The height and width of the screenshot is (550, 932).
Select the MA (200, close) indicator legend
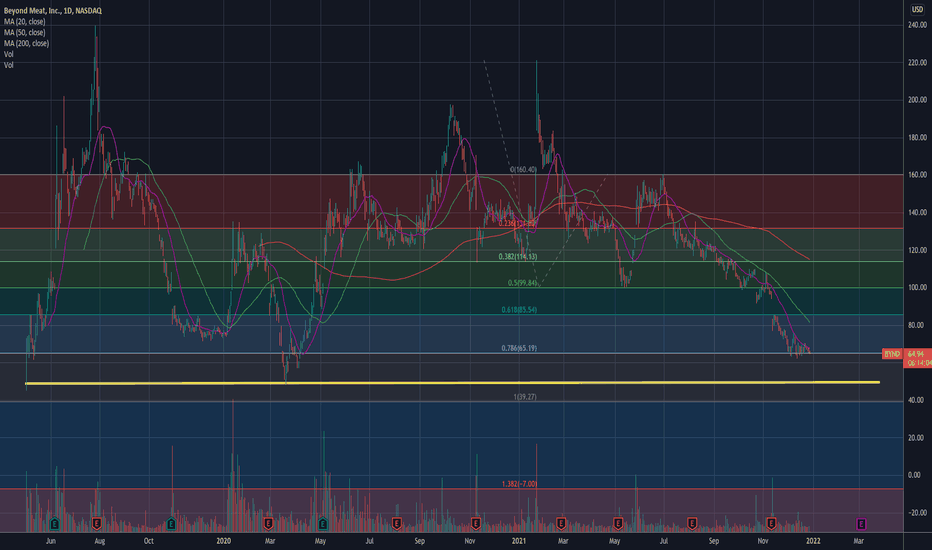[x=26, y=43]
